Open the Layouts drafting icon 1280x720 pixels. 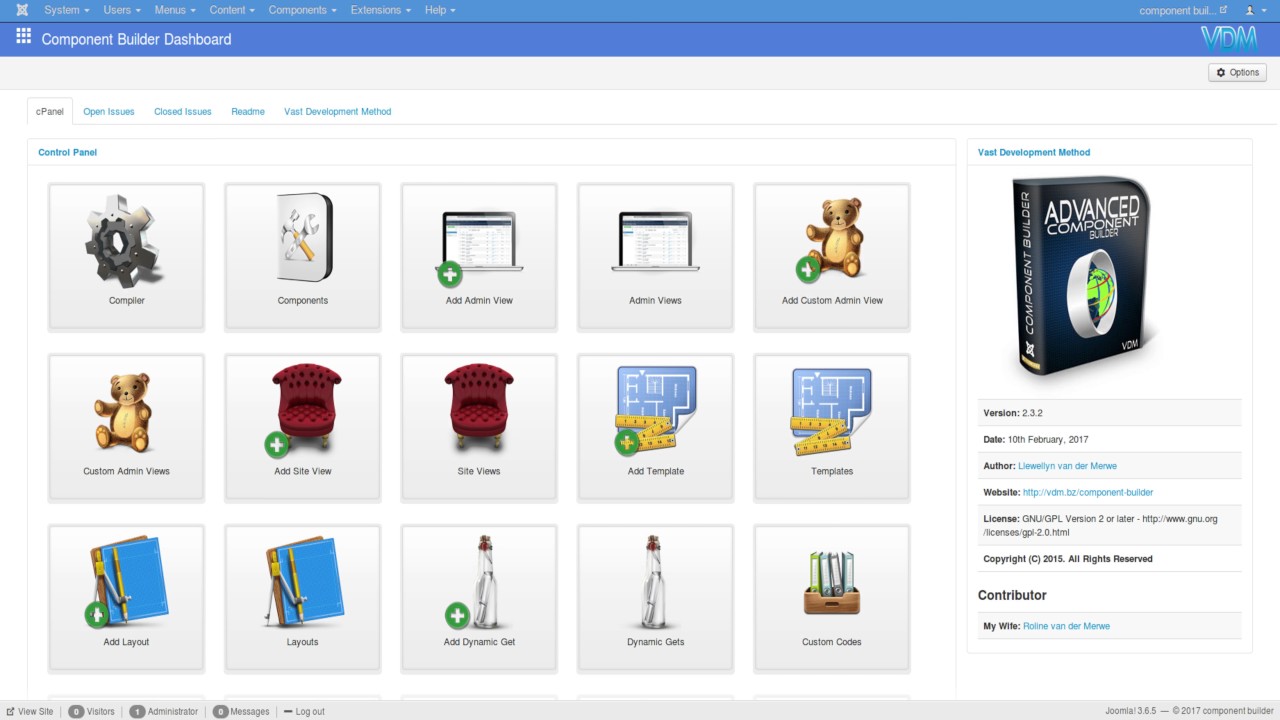point(304,582)
